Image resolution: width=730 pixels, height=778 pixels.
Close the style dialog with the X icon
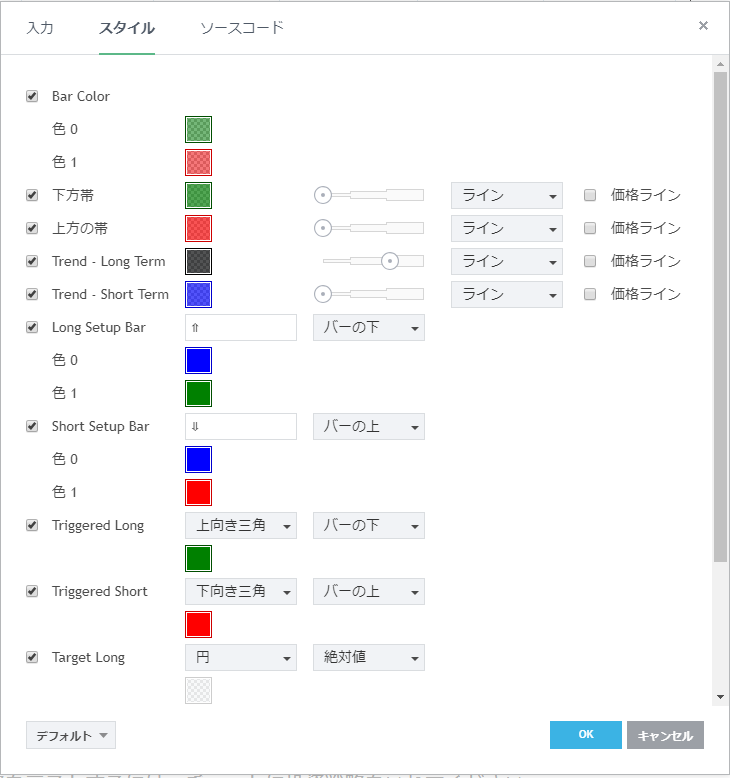point(703,26)
